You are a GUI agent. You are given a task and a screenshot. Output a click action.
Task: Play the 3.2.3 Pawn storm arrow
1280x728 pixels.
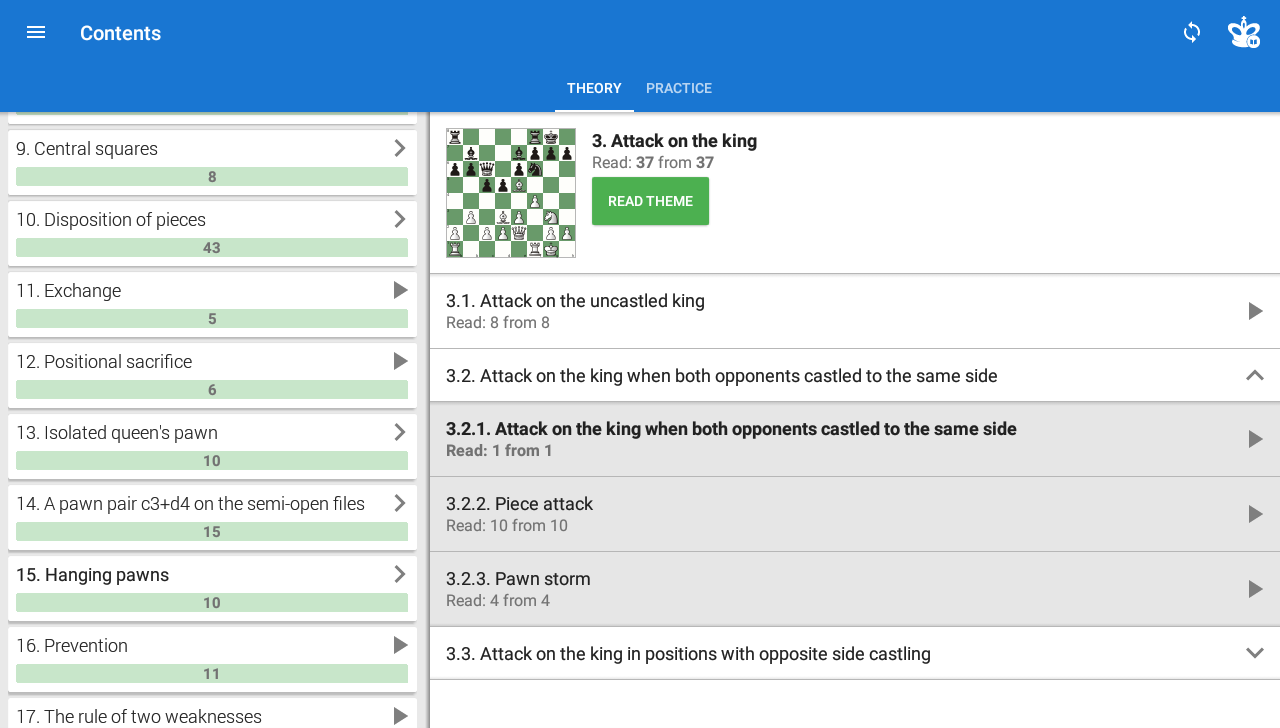pos(1255,589)
